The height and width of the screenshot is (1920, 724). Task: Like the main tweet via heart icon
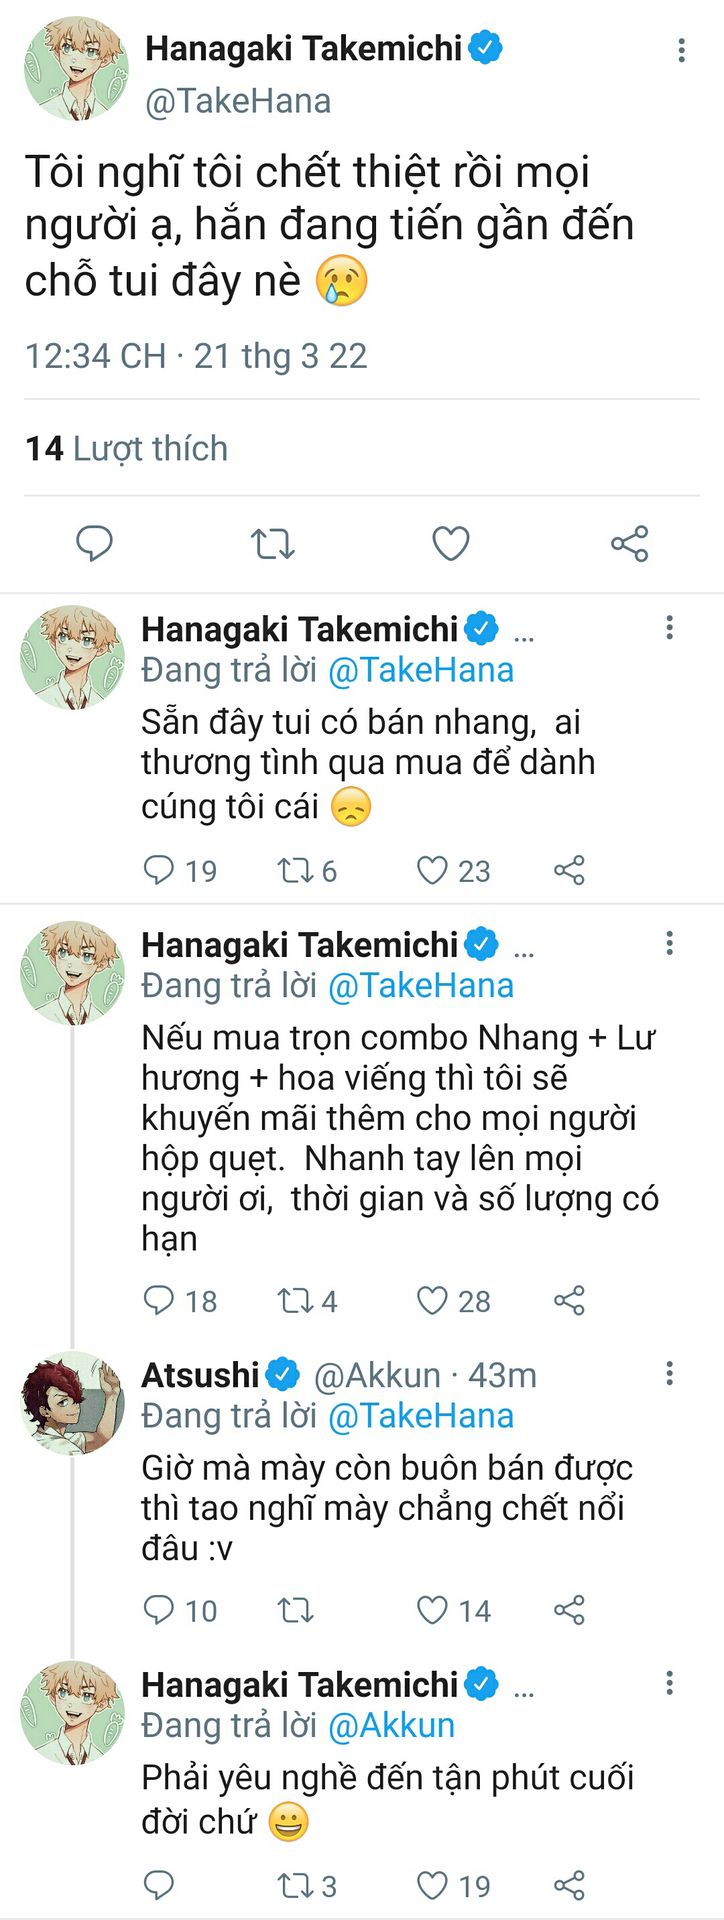click(x=450, y=544)
